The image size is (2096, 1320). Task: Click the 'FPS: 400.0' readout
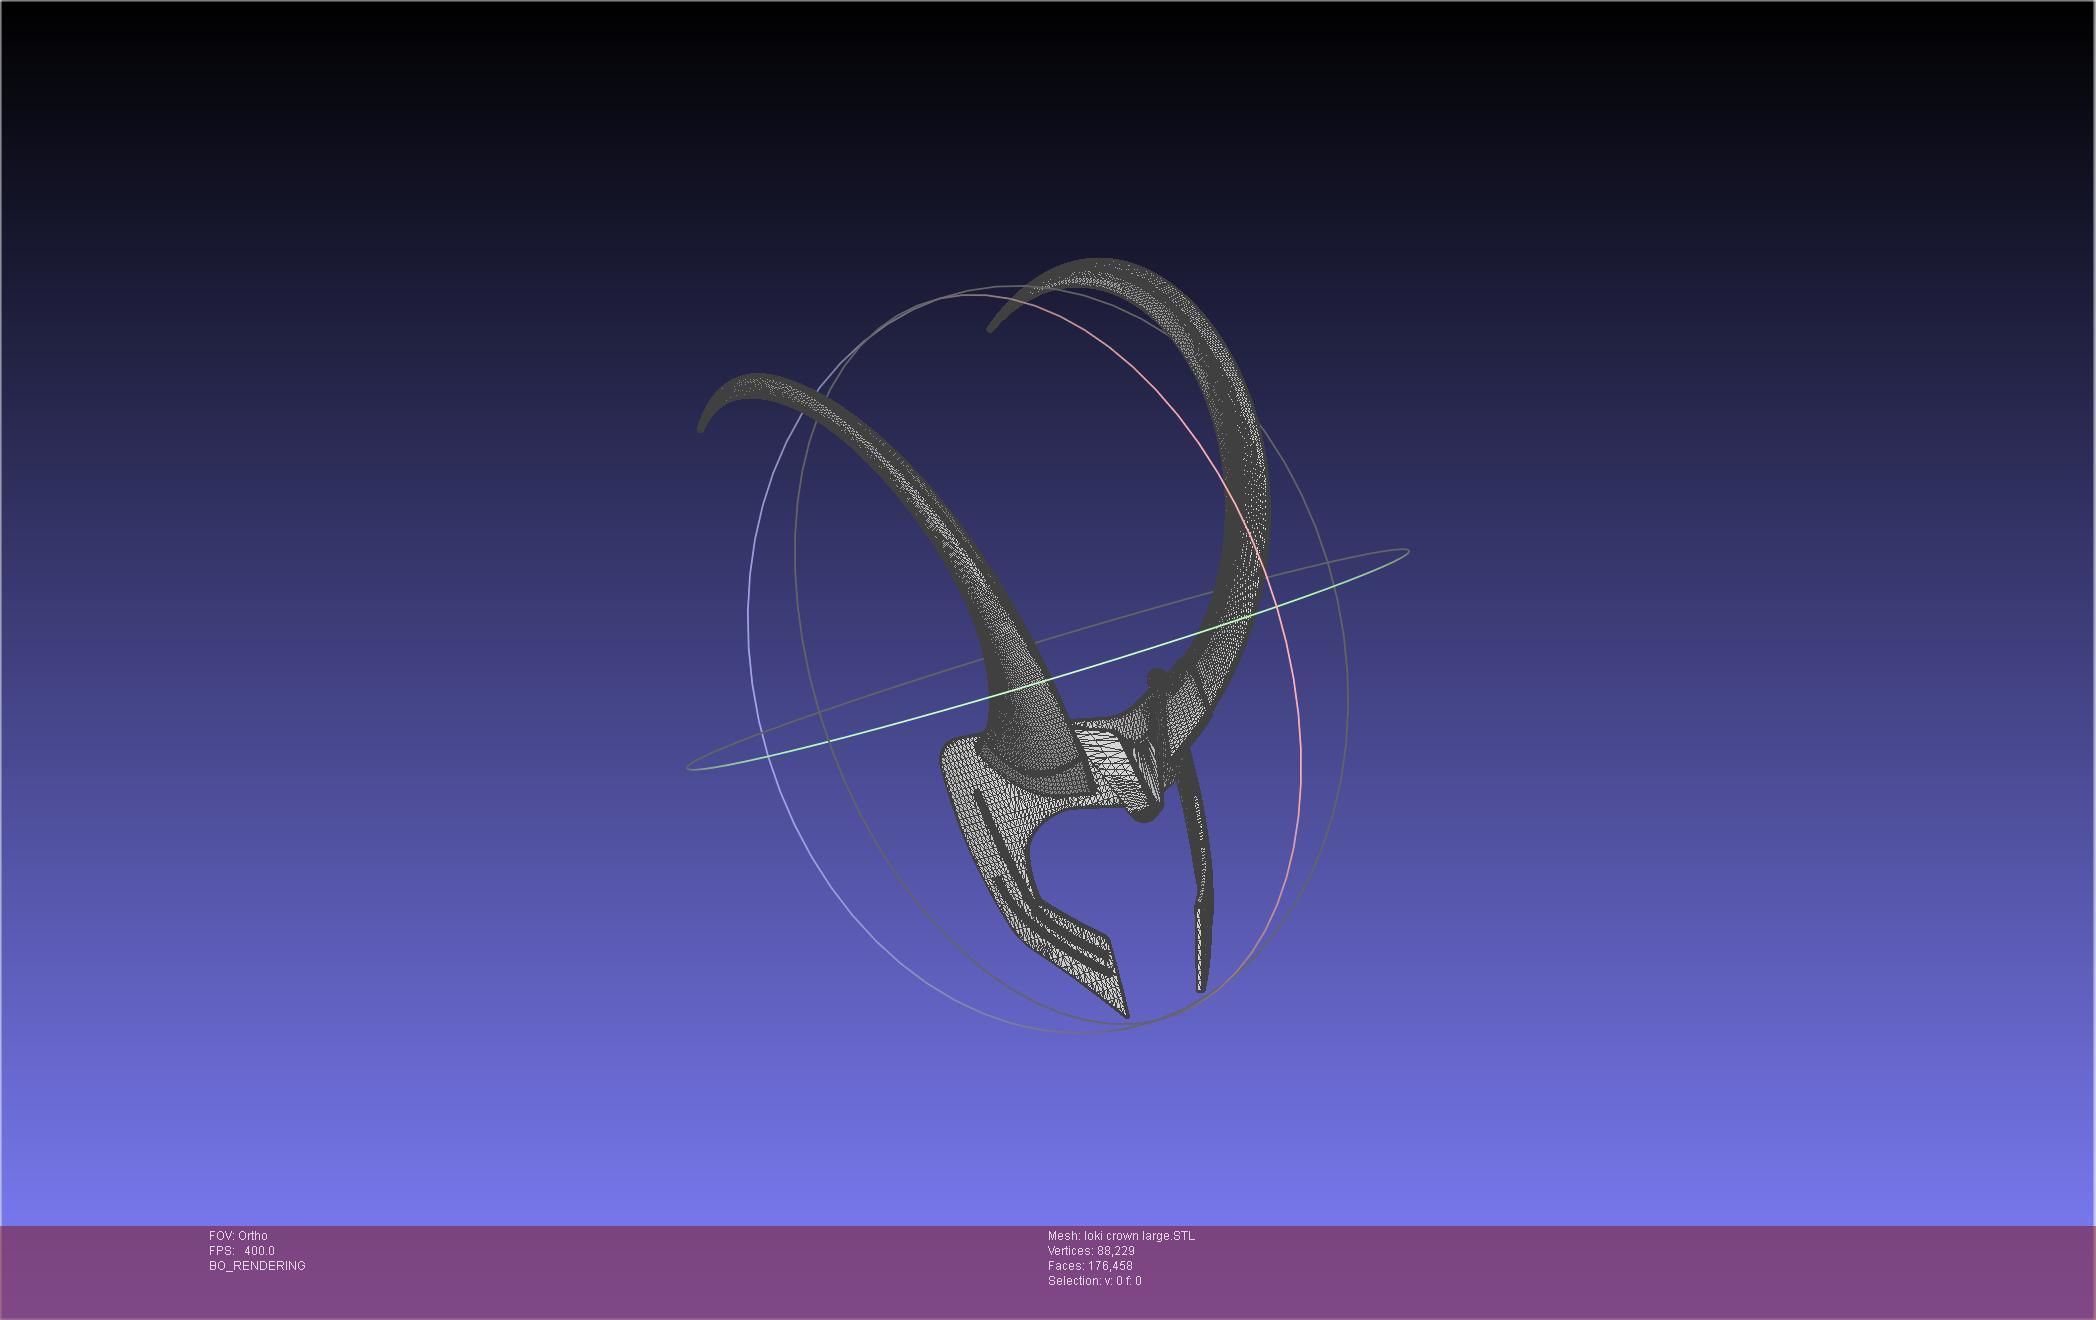click(x=242, y=1251)
